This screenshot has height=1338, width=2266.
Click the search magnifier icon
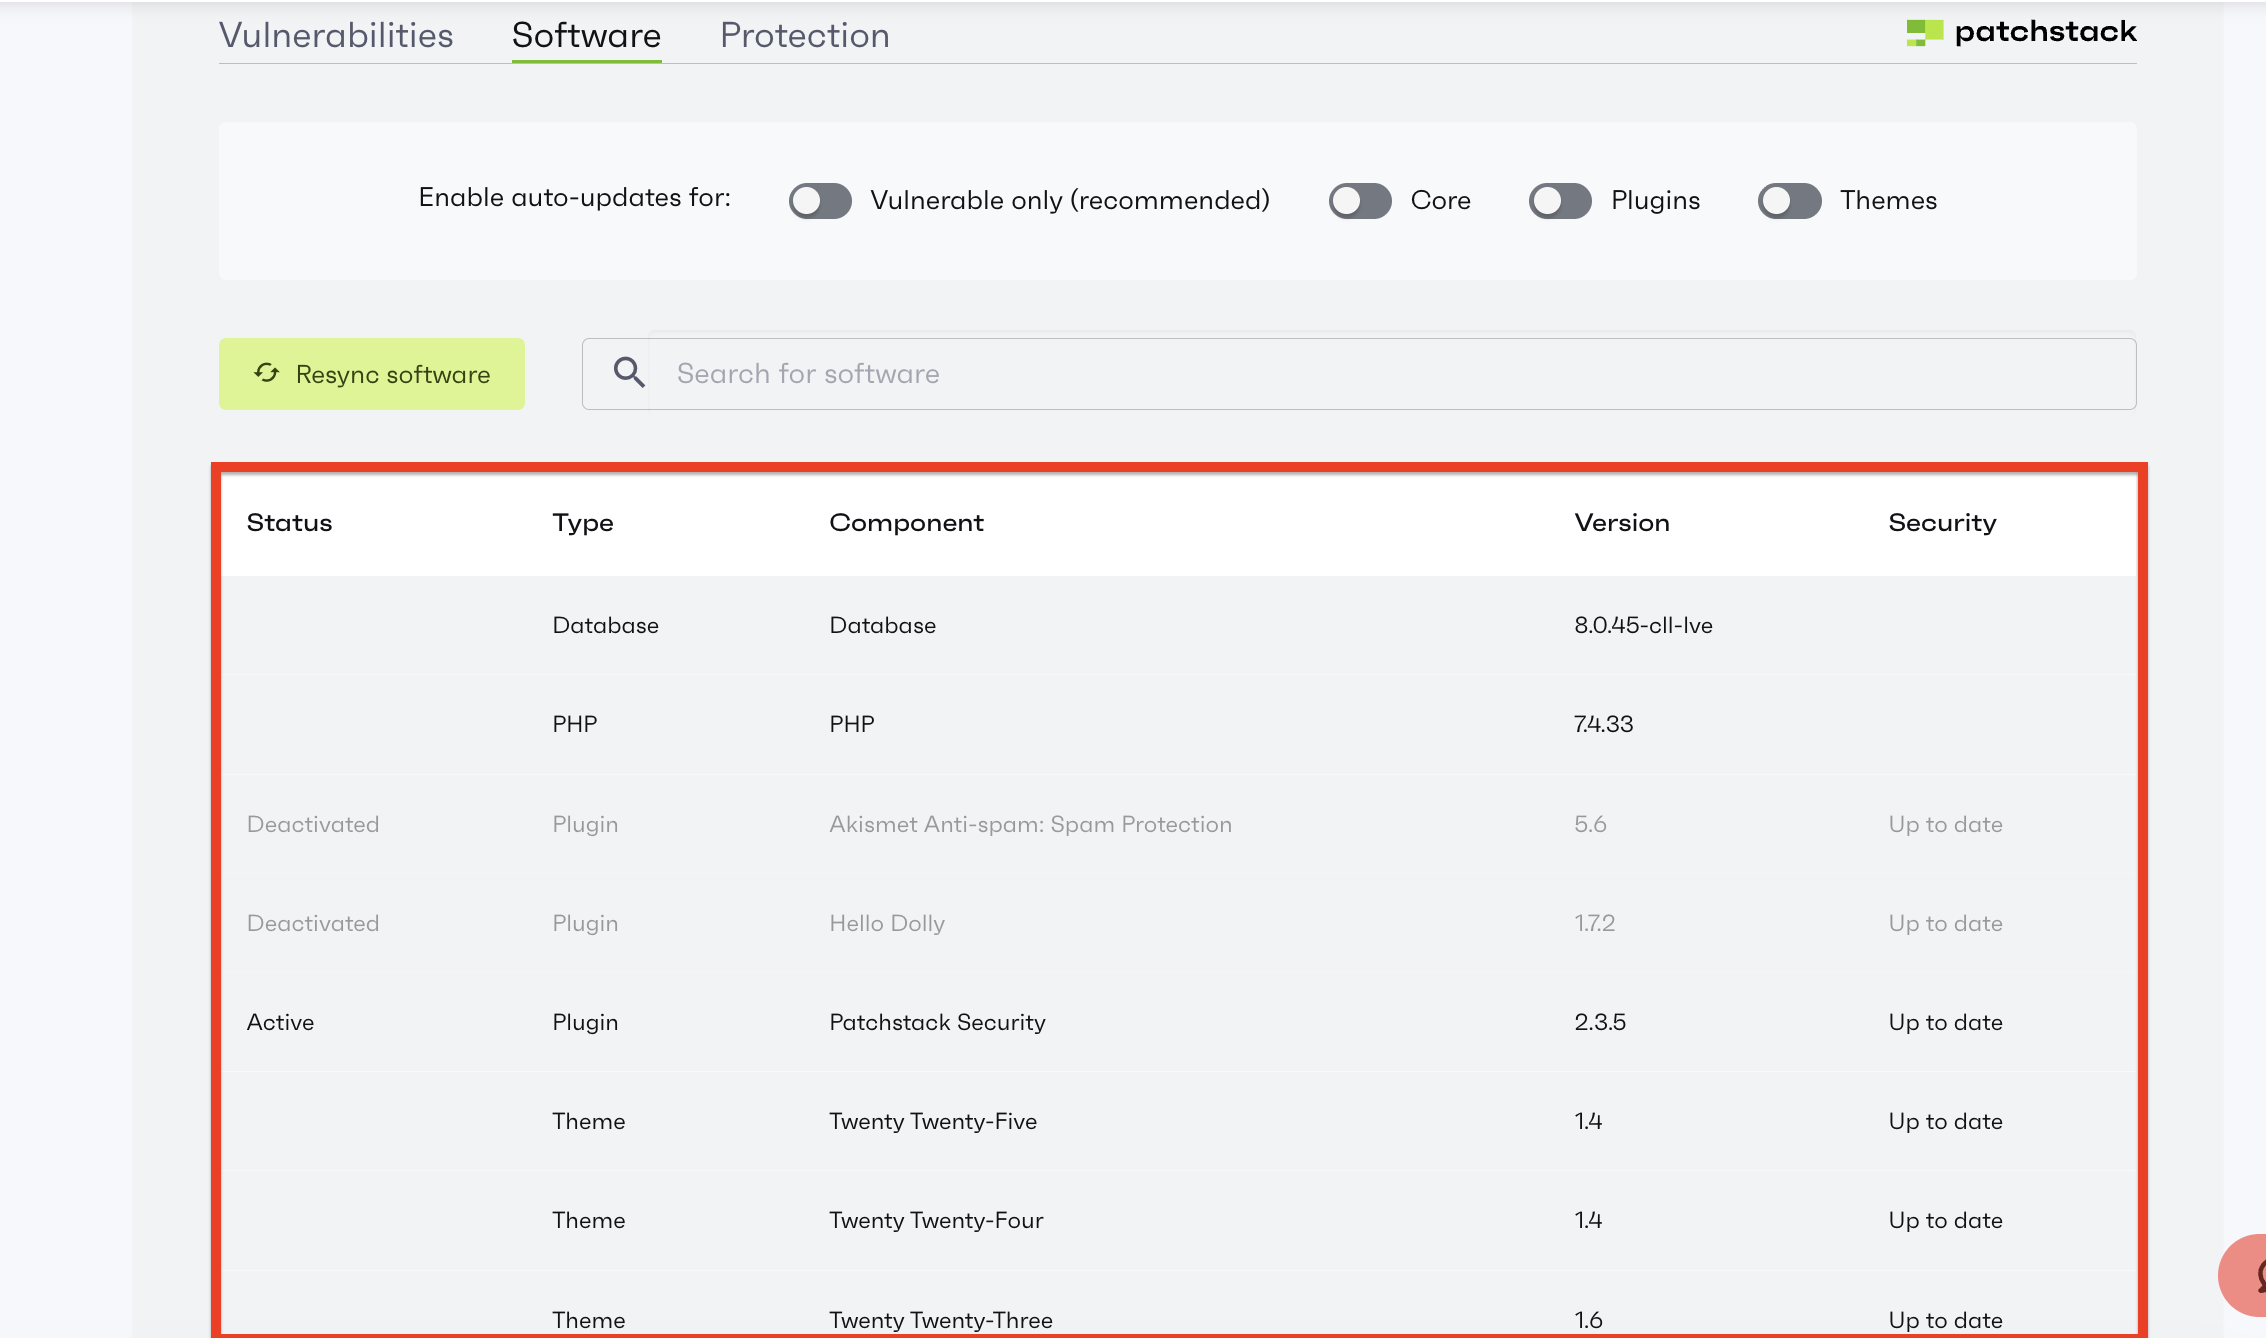pos(629,371)
